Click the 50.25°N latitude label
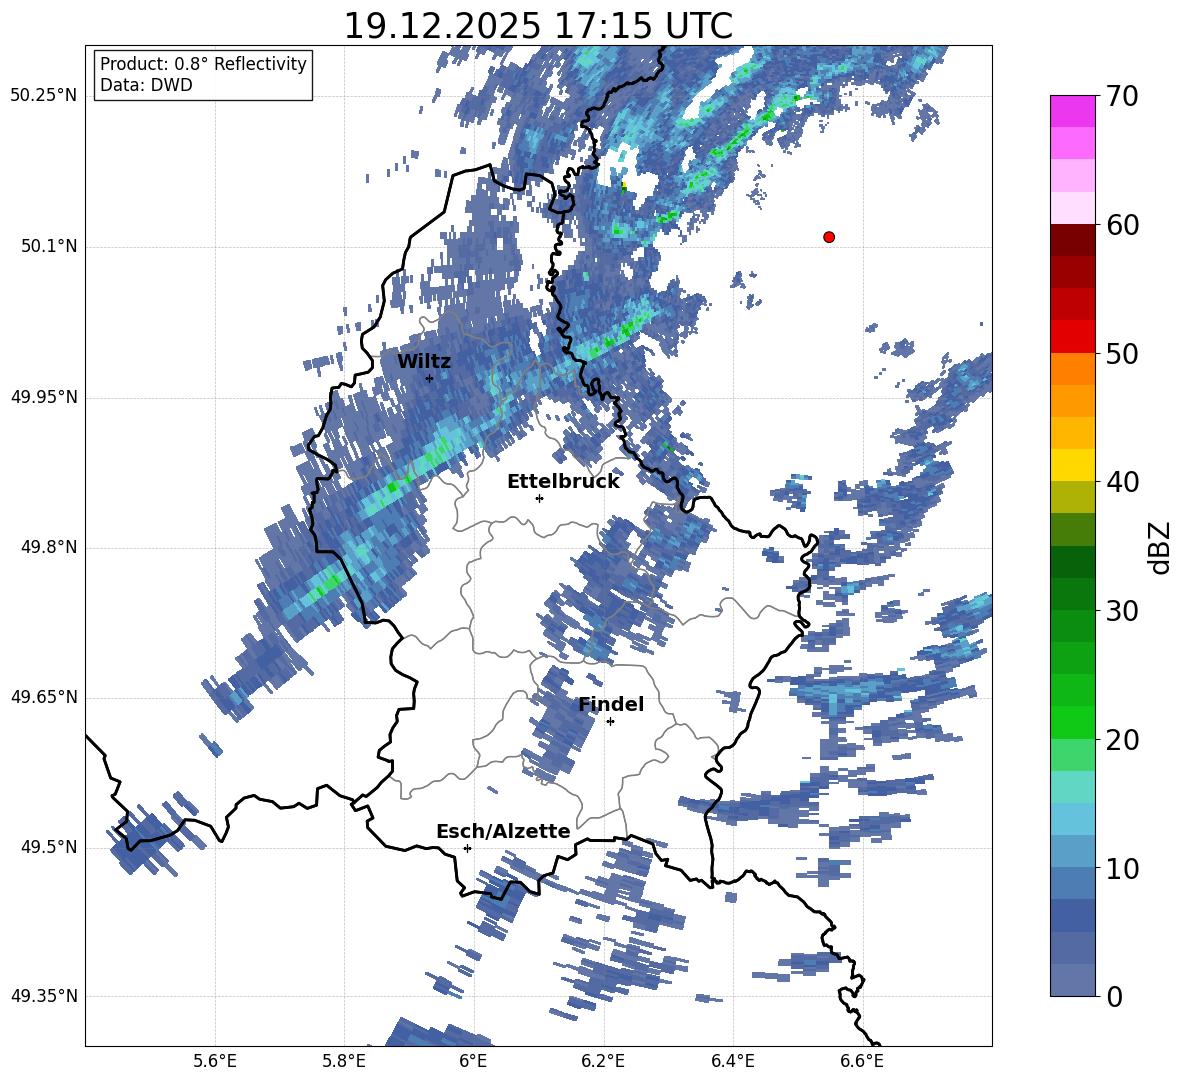 44,96
